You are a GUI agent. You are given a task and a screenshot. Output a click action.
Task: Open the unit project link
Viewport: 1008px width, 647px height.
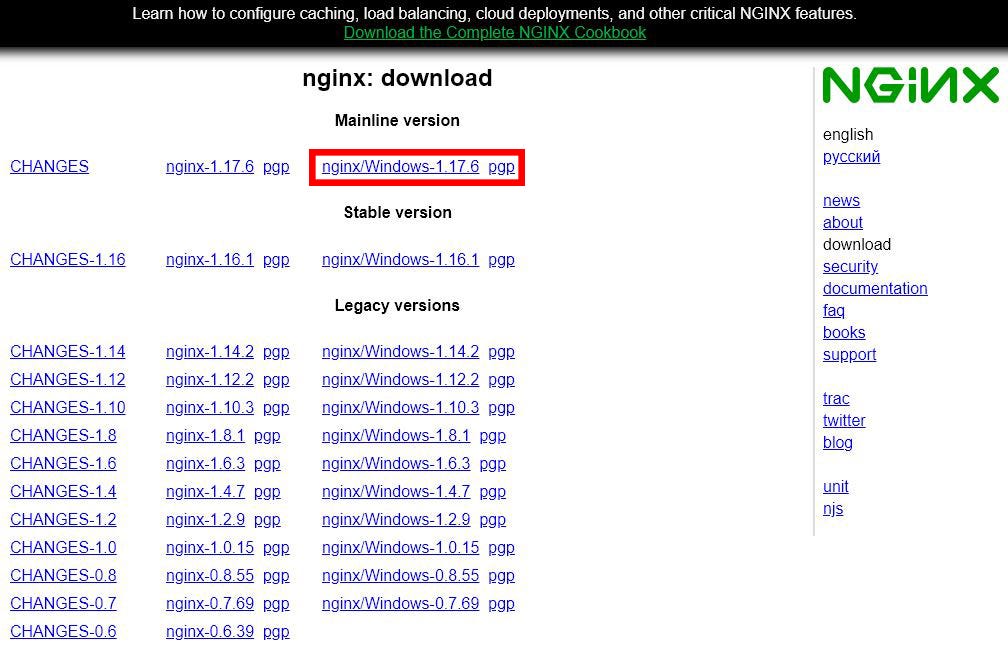tap(836, 487)
